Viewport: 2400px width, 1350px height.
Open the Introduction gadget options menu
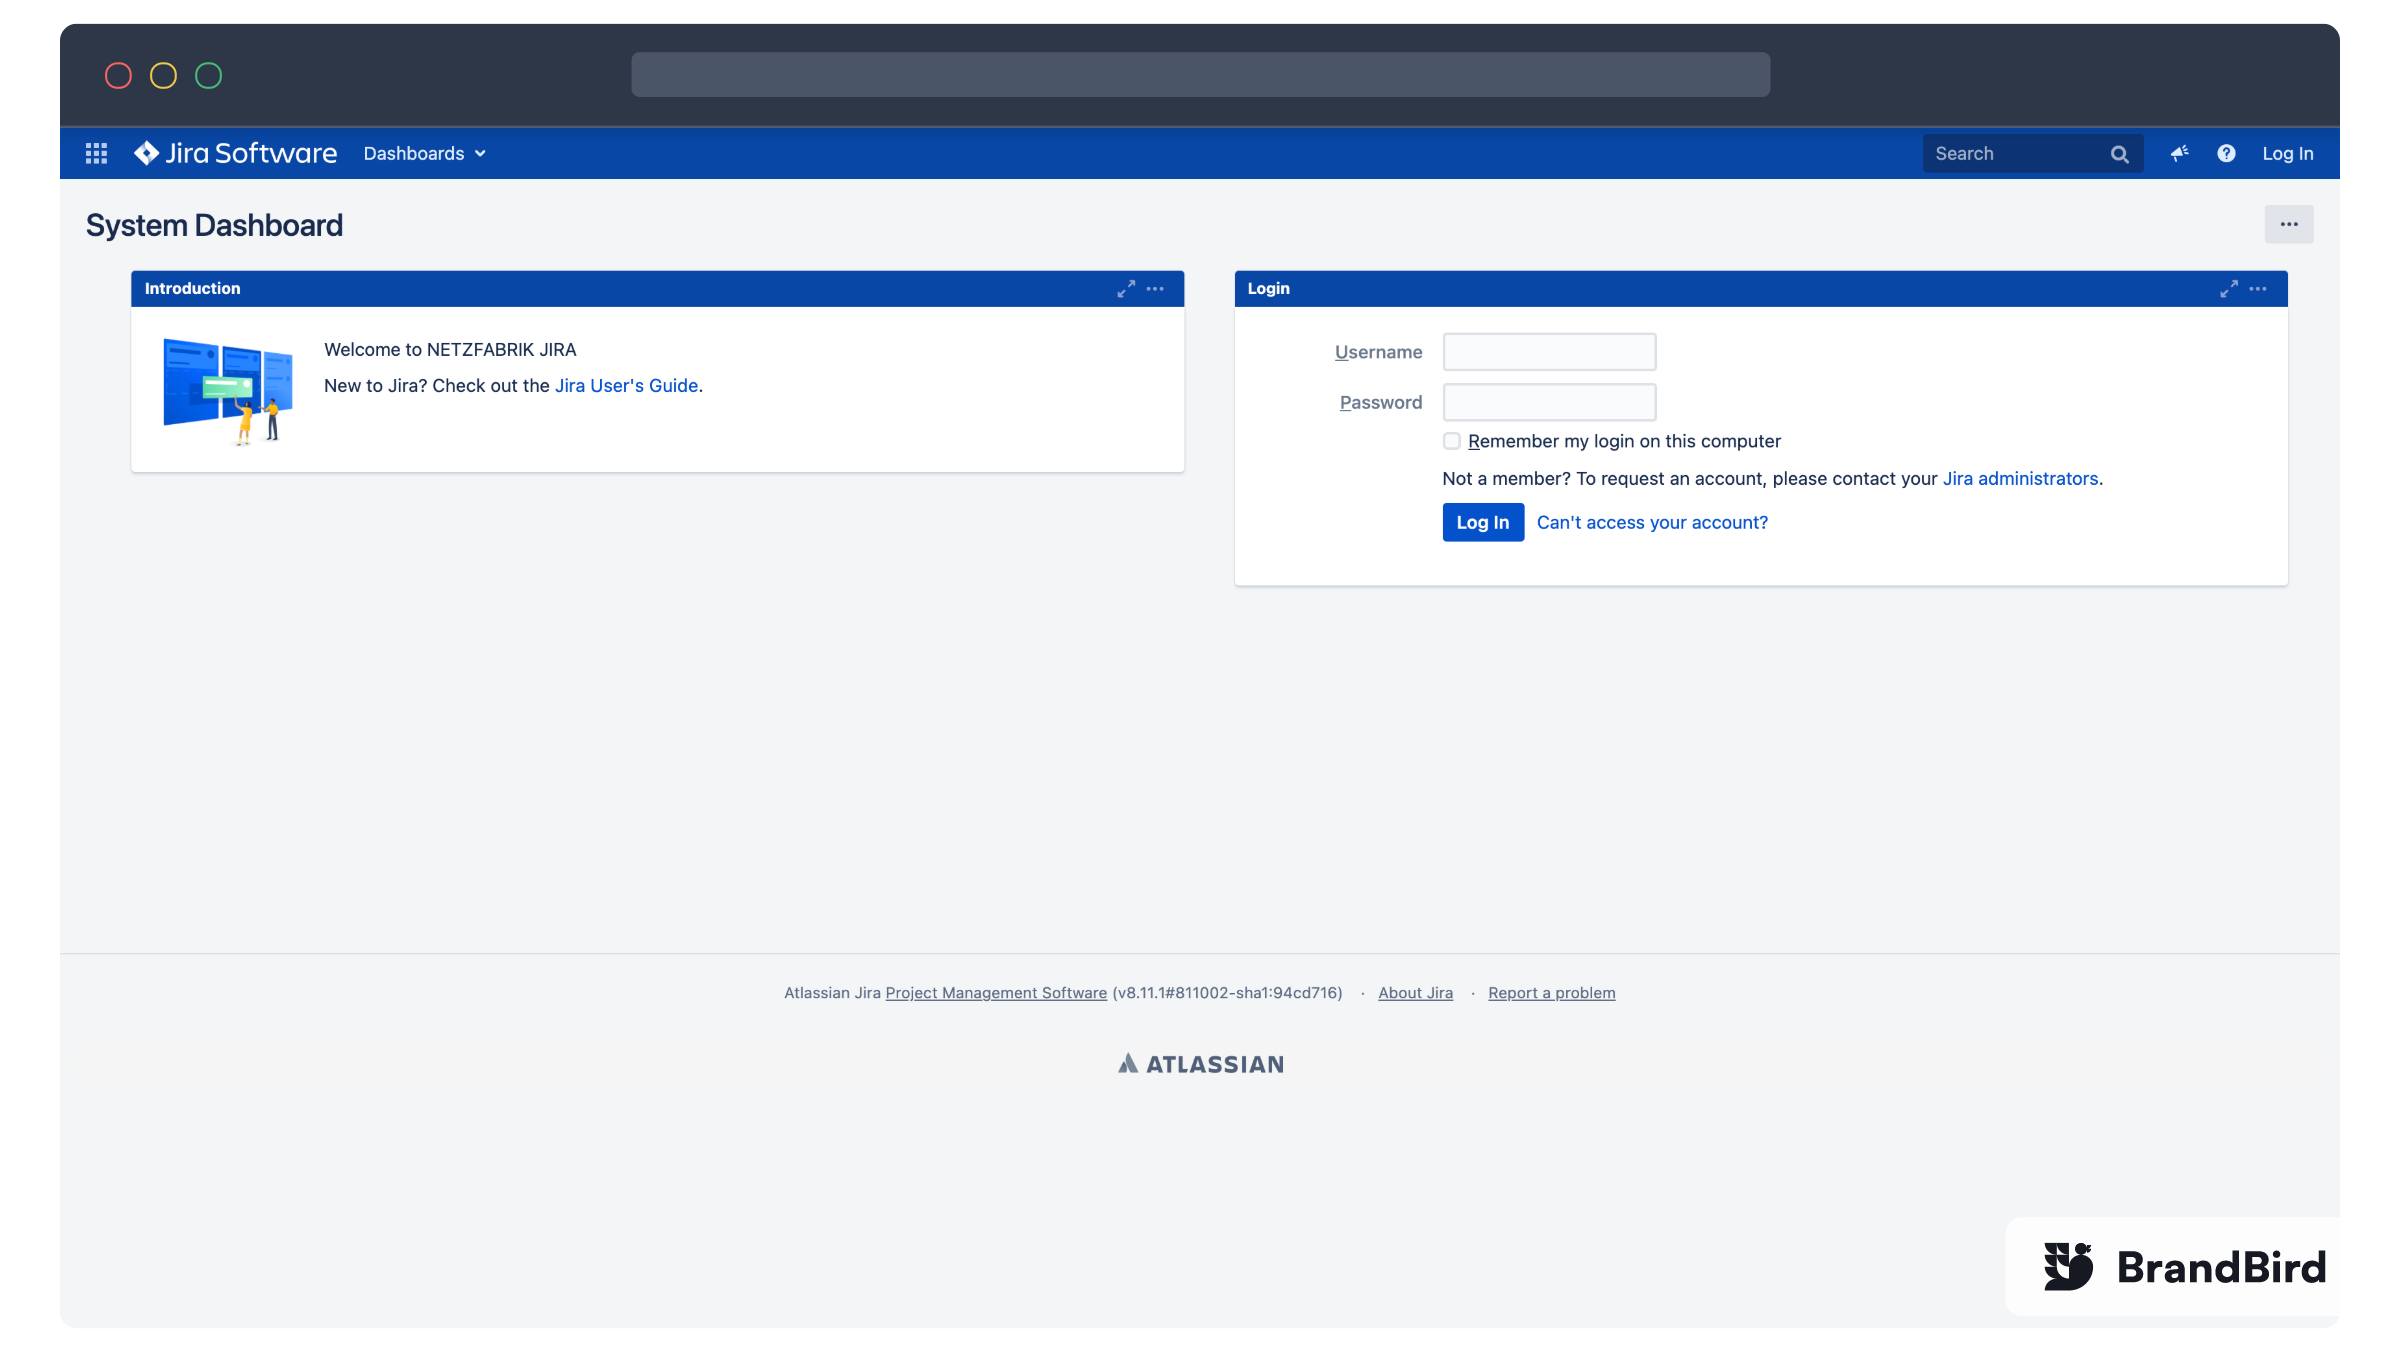(1155, 288)
